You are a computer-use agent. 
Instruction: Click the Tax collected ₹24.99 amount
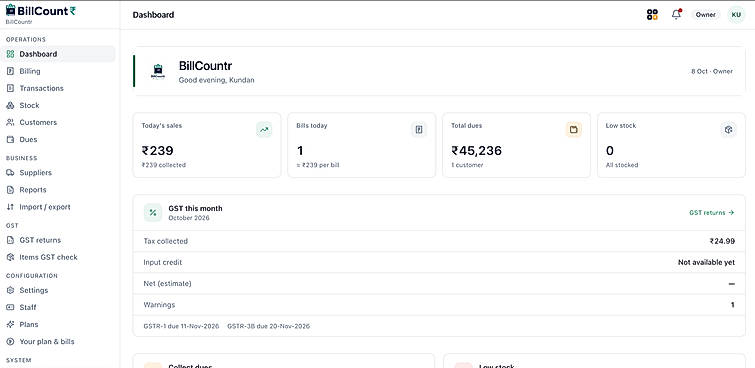coord(722,241)
